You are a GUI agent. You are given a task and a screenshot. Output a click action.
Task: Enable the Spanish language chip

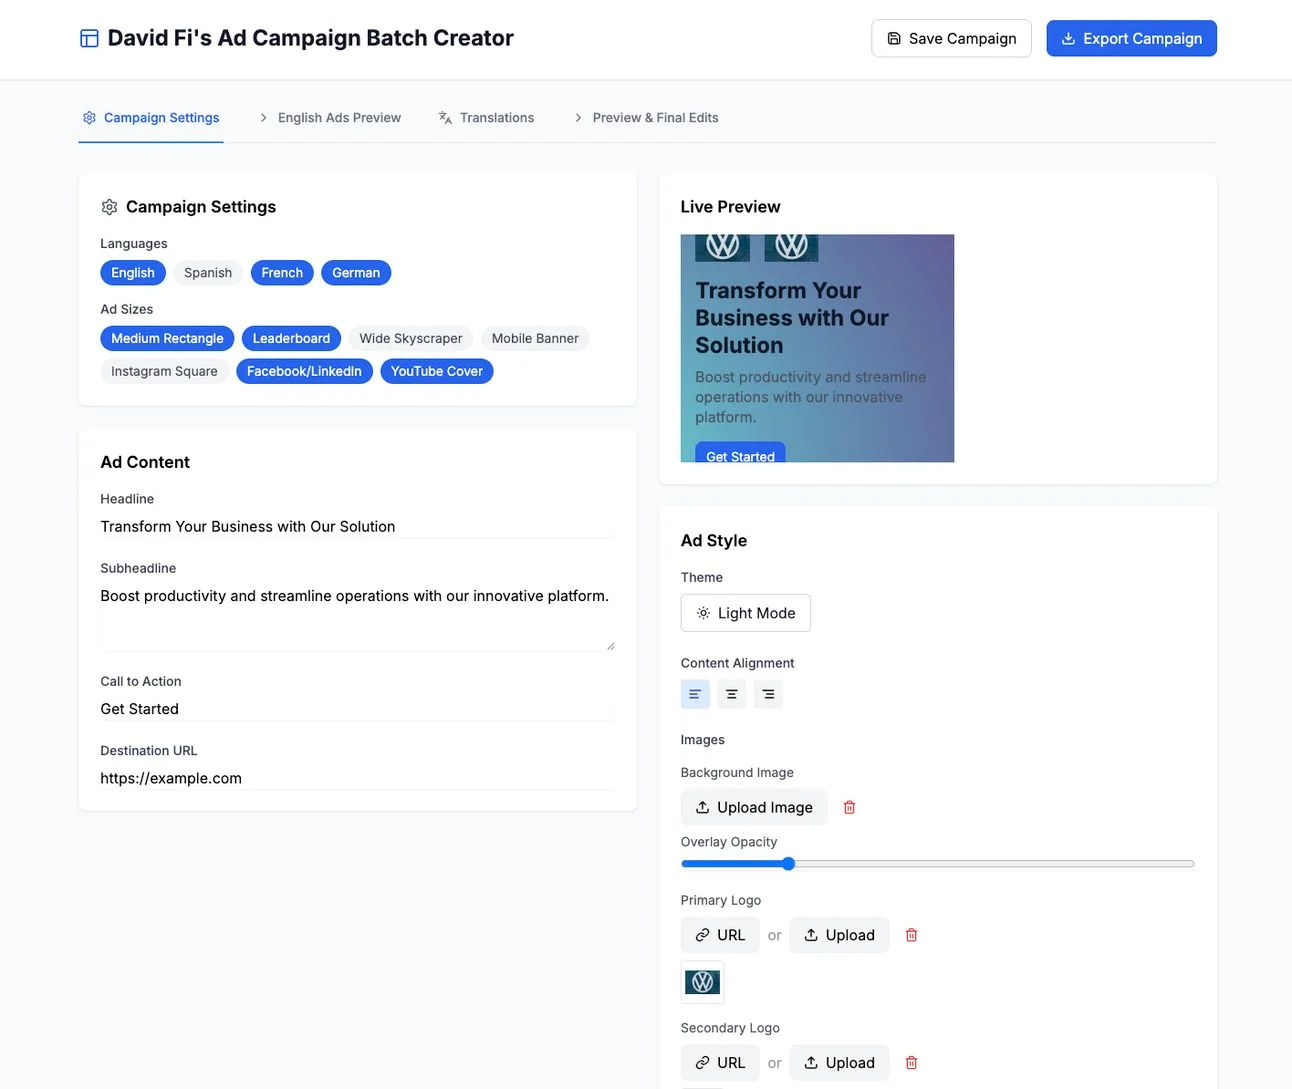[x=208, y=273]
